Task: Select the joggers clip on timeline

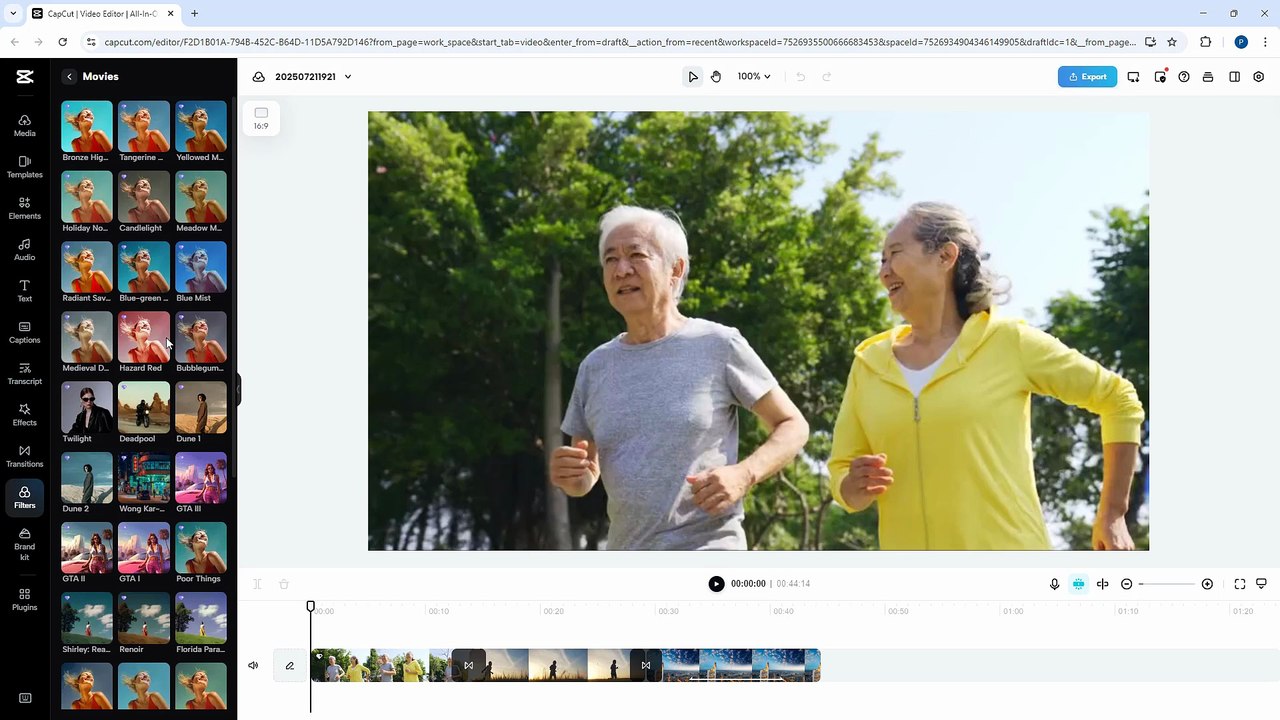Action: [x=380, y=666]
